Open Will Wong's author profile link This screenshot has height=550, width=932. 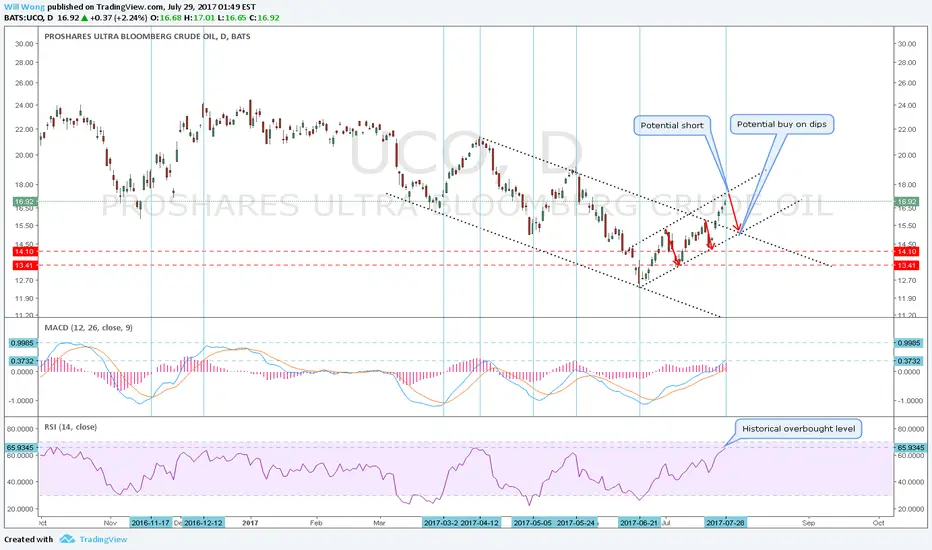point(24,7)
